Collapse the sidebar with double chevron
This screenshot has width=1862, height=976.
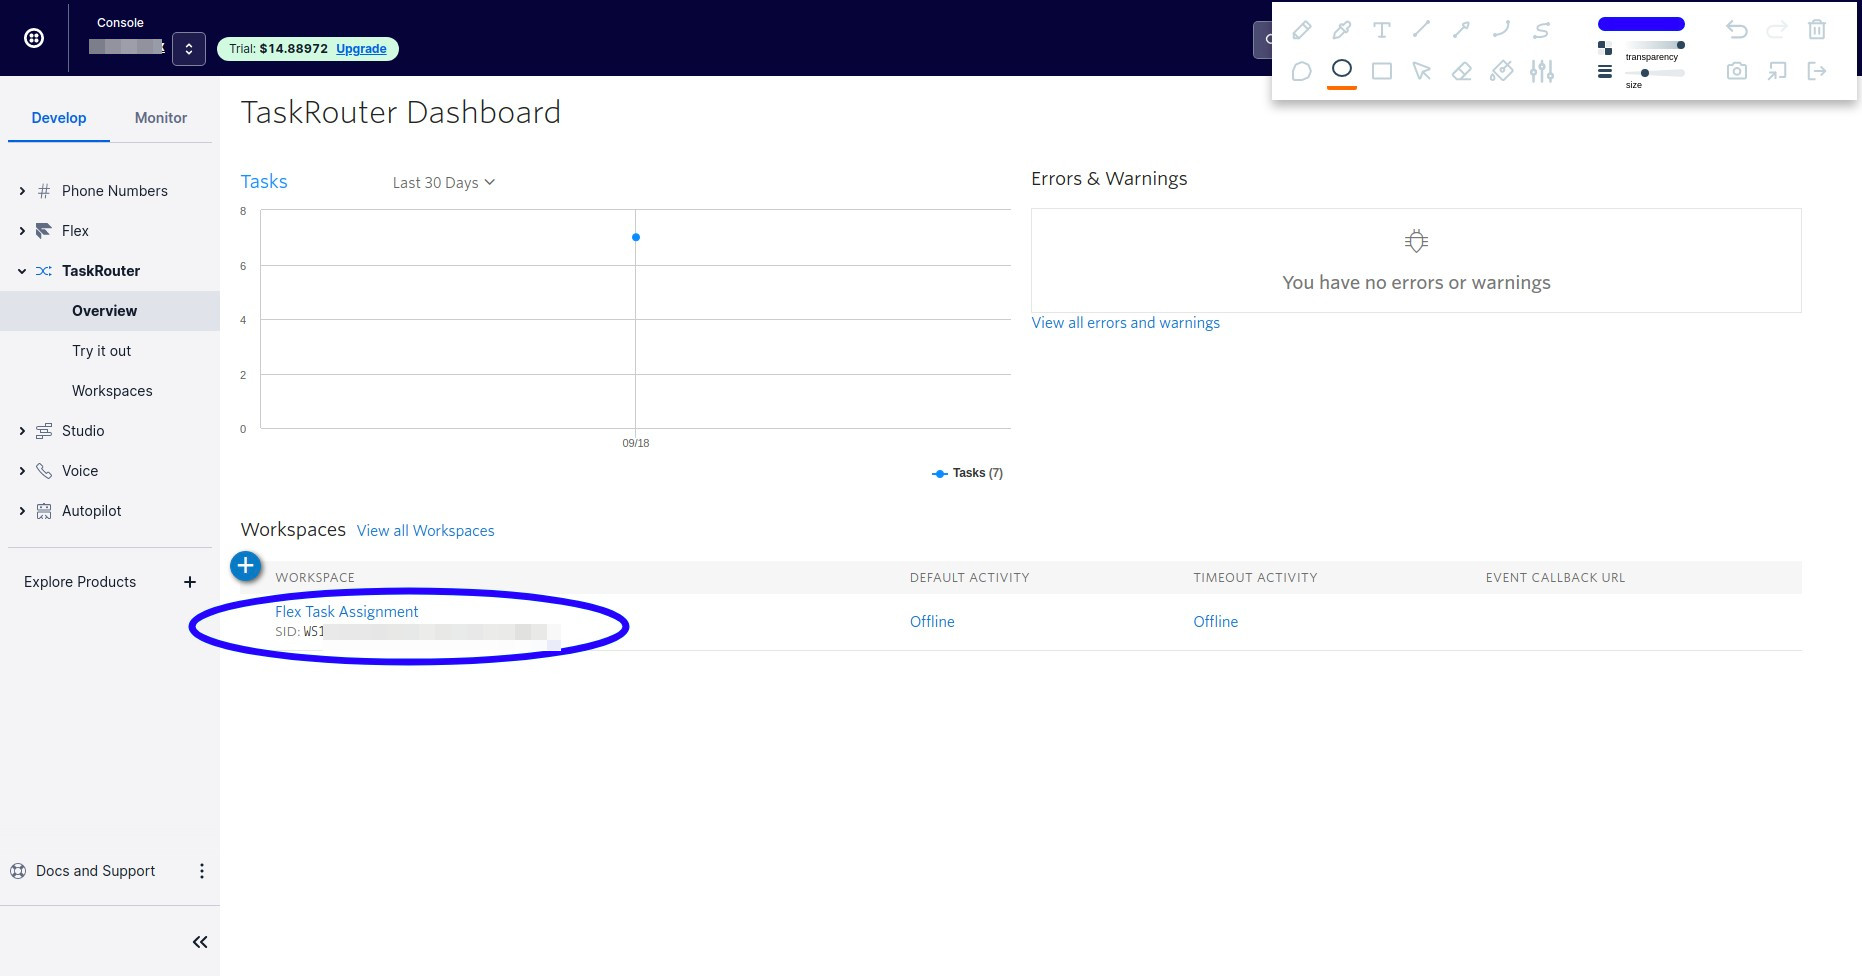(200, 942)
